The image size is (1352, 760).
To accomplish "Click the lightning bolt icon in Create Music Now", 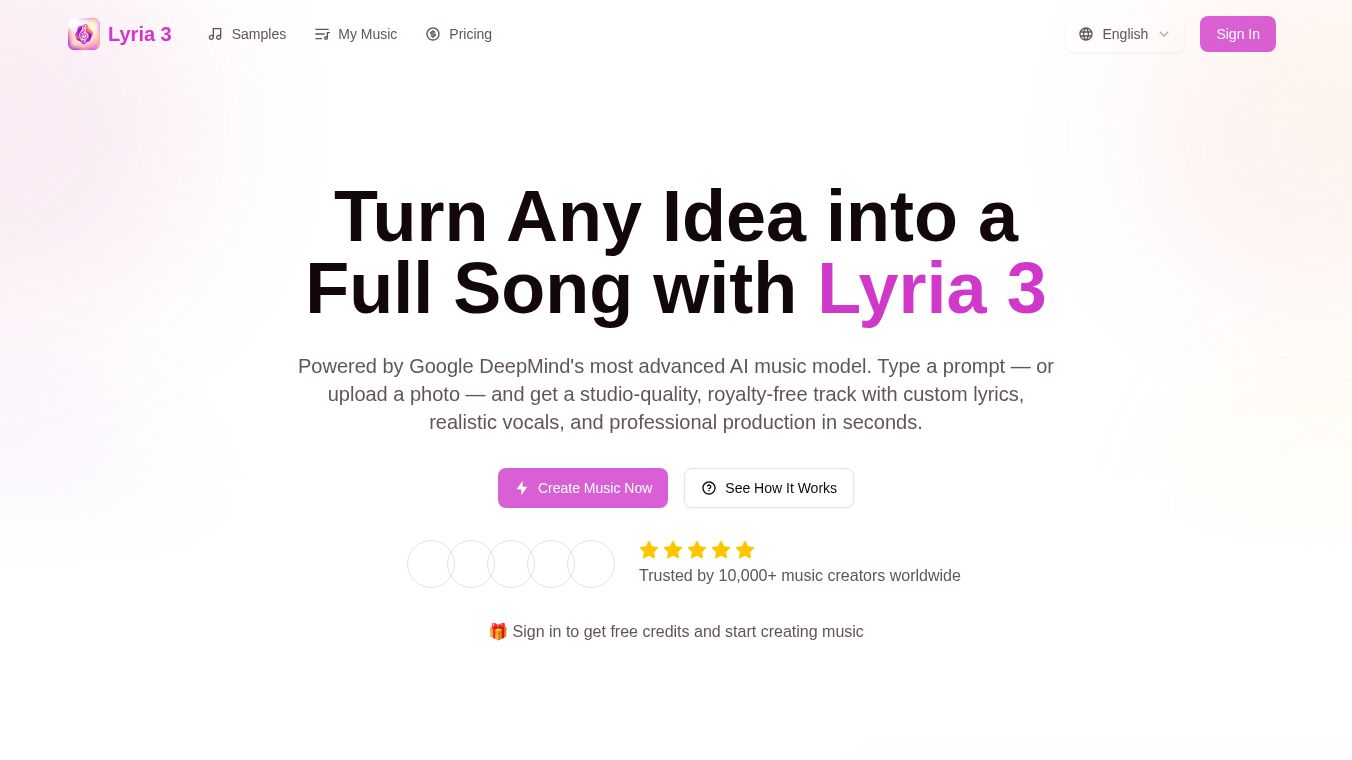I will coord(522,488).
